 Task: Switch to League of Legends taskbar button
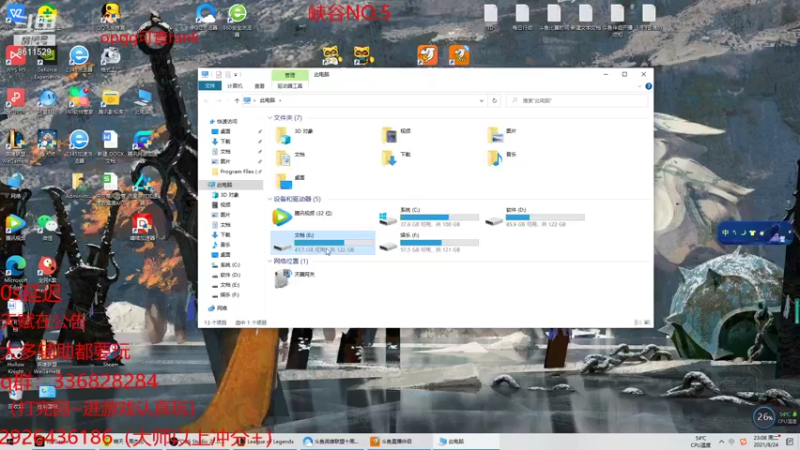tap(265, 441)
